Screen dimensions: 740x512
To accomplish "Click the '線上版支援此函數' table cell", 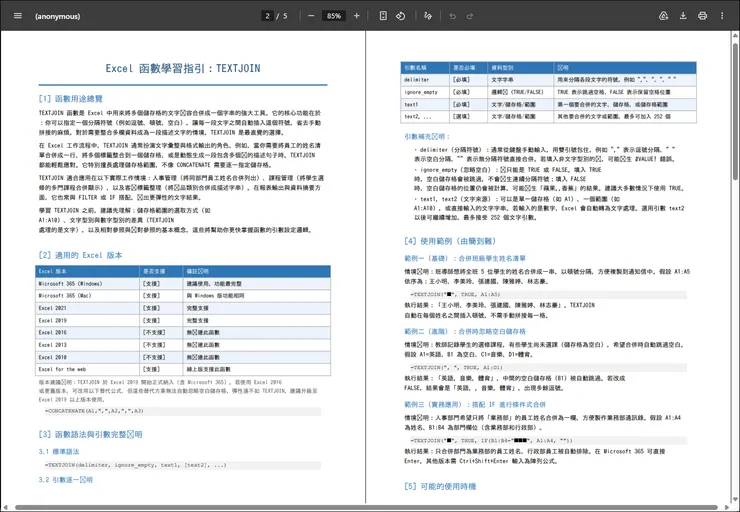I will [257, 369].
